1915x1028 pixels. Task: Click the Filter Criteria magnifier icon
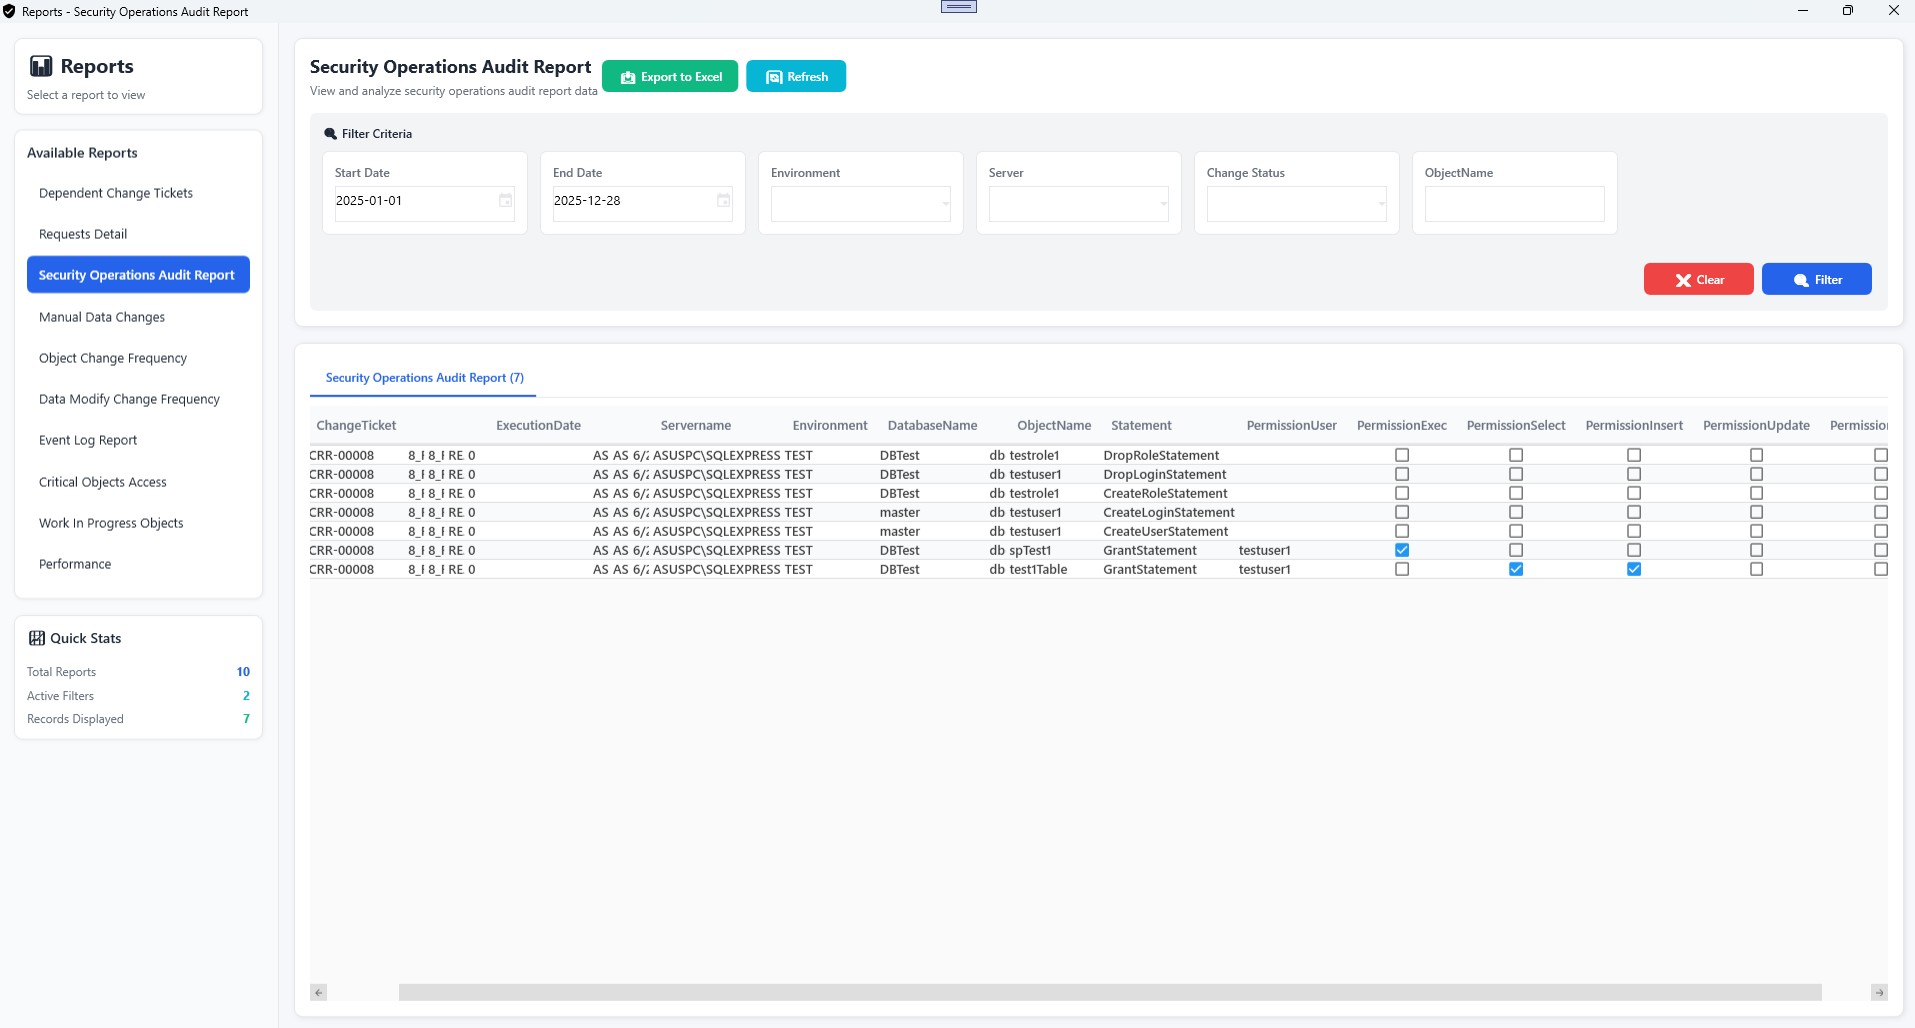click(330, 134)
